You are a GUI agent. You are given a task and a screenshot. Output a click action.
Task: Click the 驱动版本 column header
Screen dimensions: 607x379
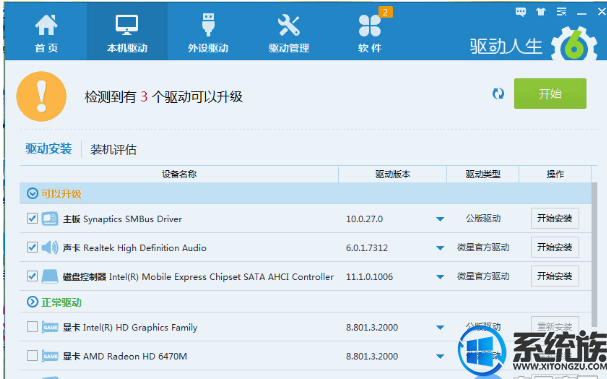click(x=393, y=174)
